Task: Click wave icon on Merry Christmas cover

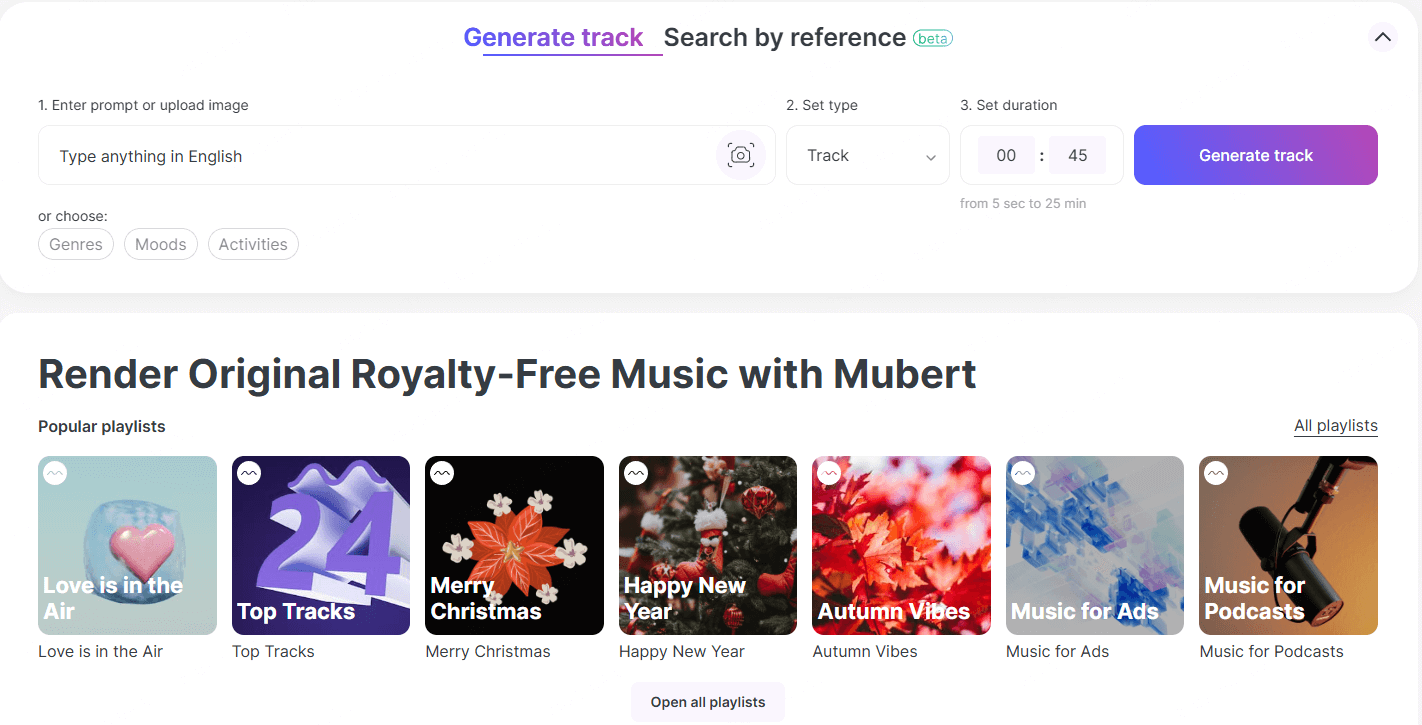Action: tap(442, 474)
